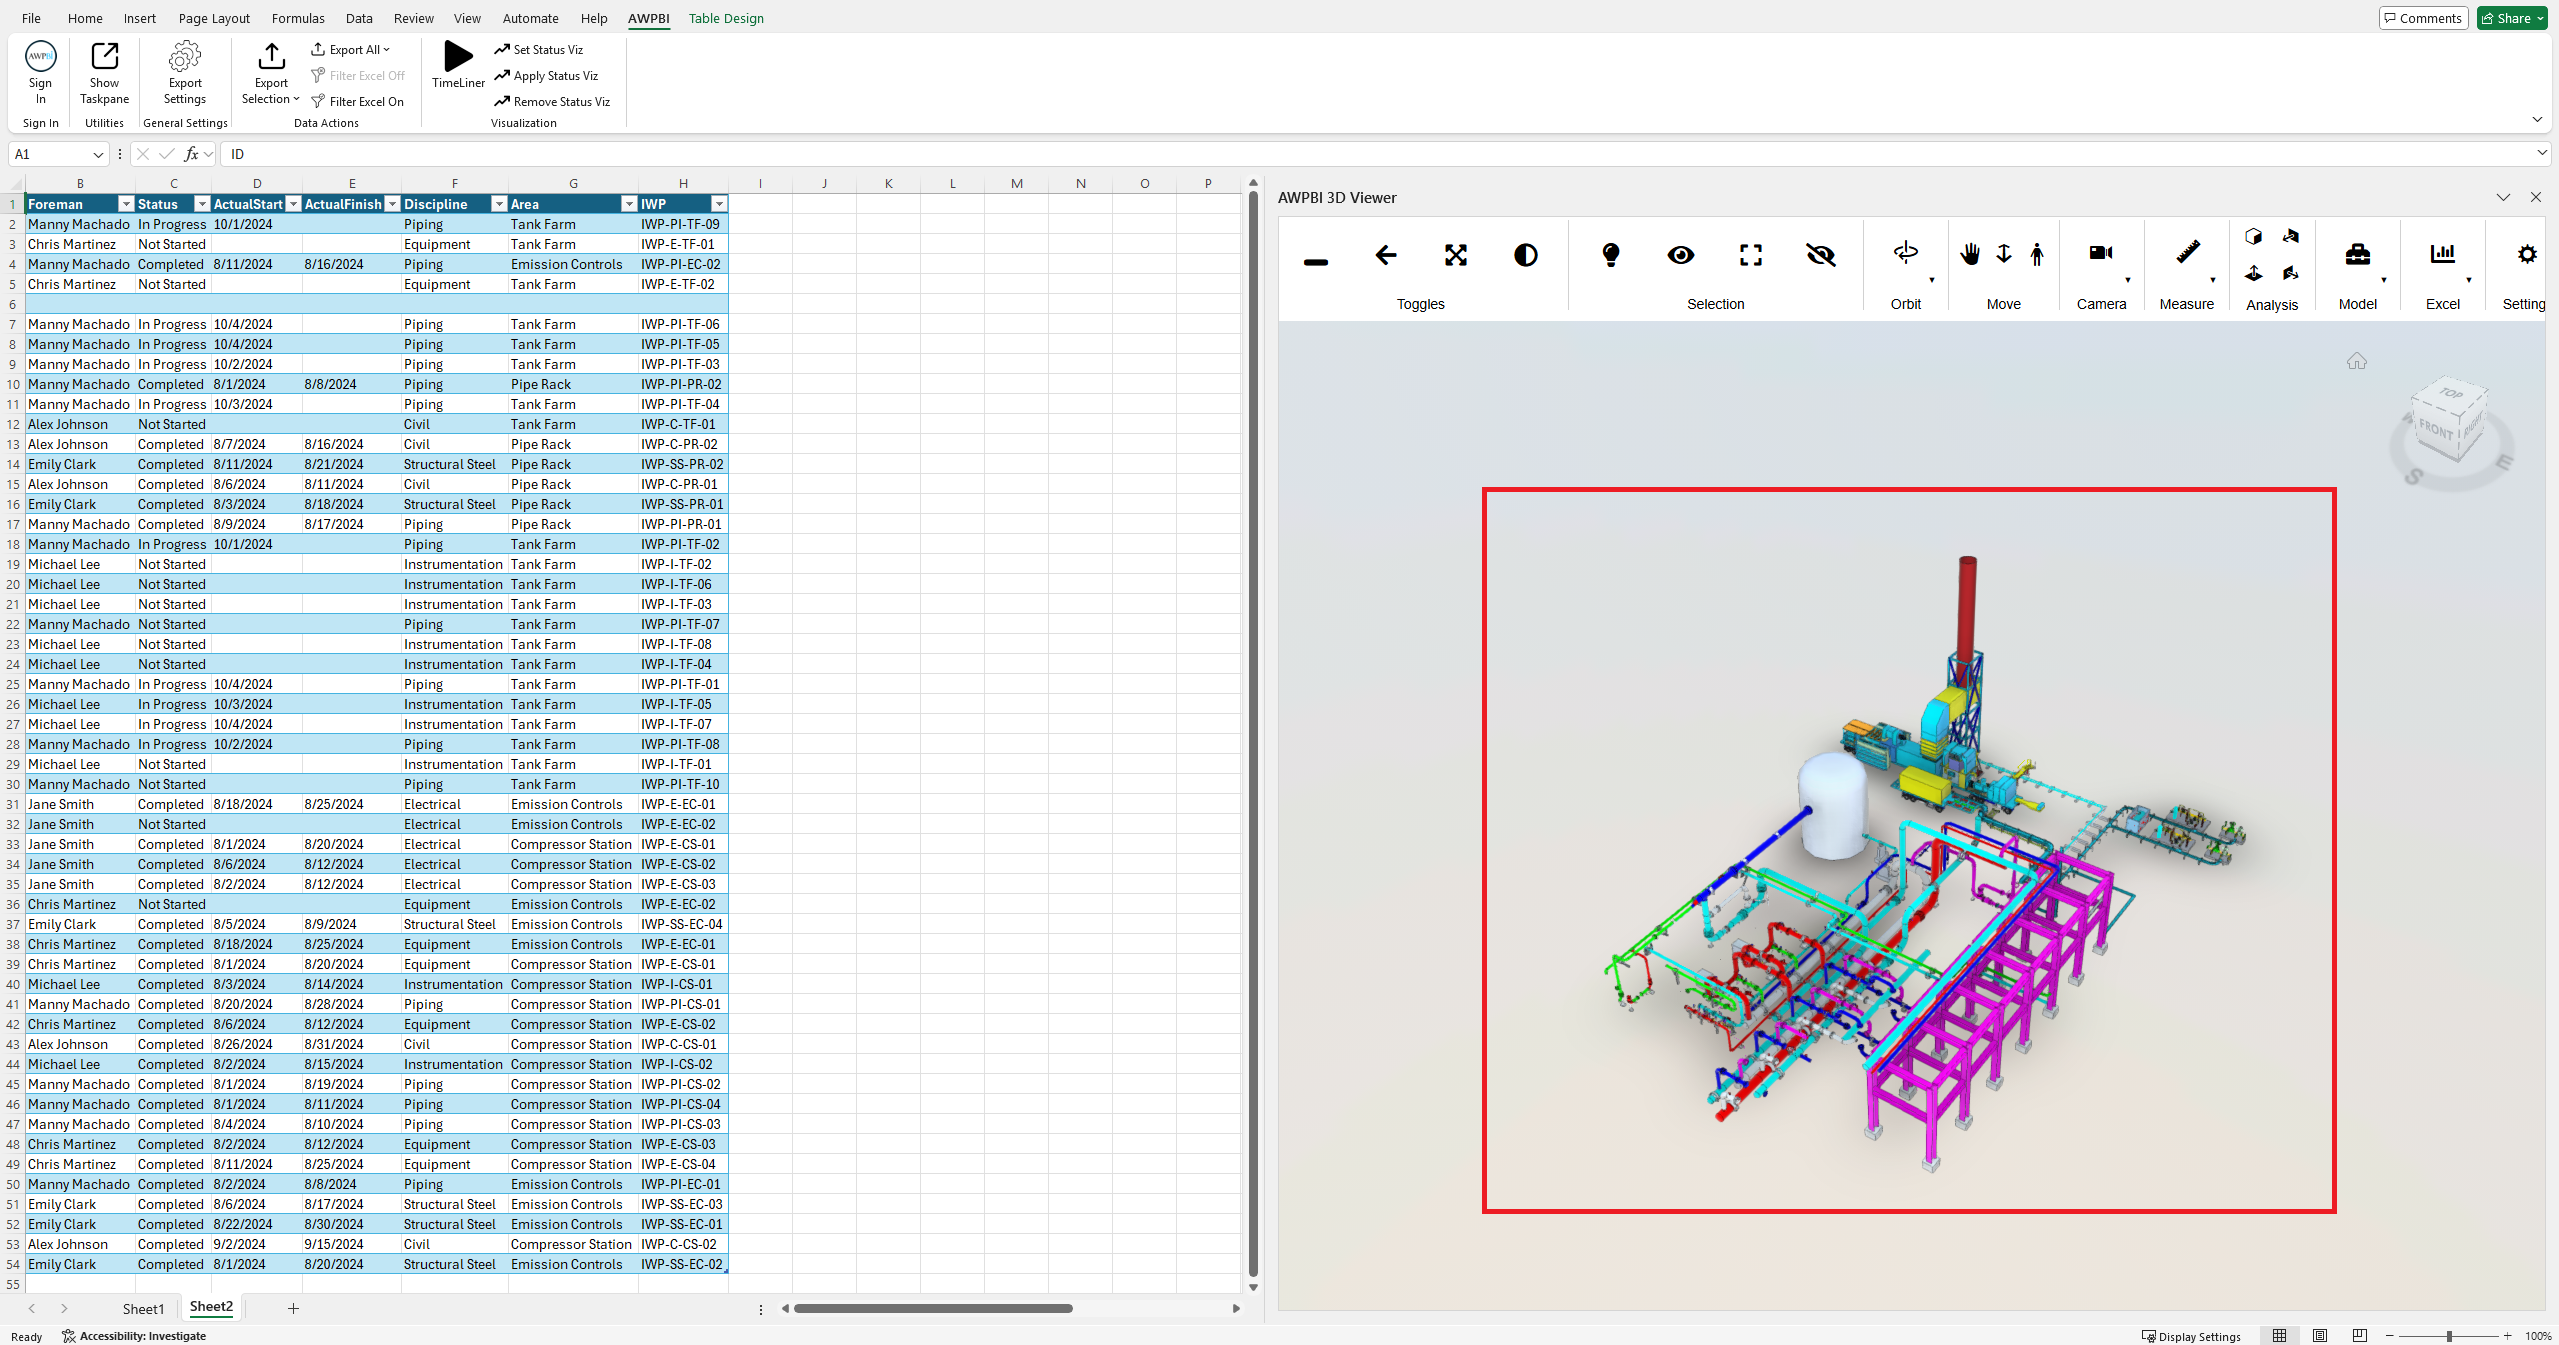Click the minimize toolbar dash icon in viewer

(1316, 262)
